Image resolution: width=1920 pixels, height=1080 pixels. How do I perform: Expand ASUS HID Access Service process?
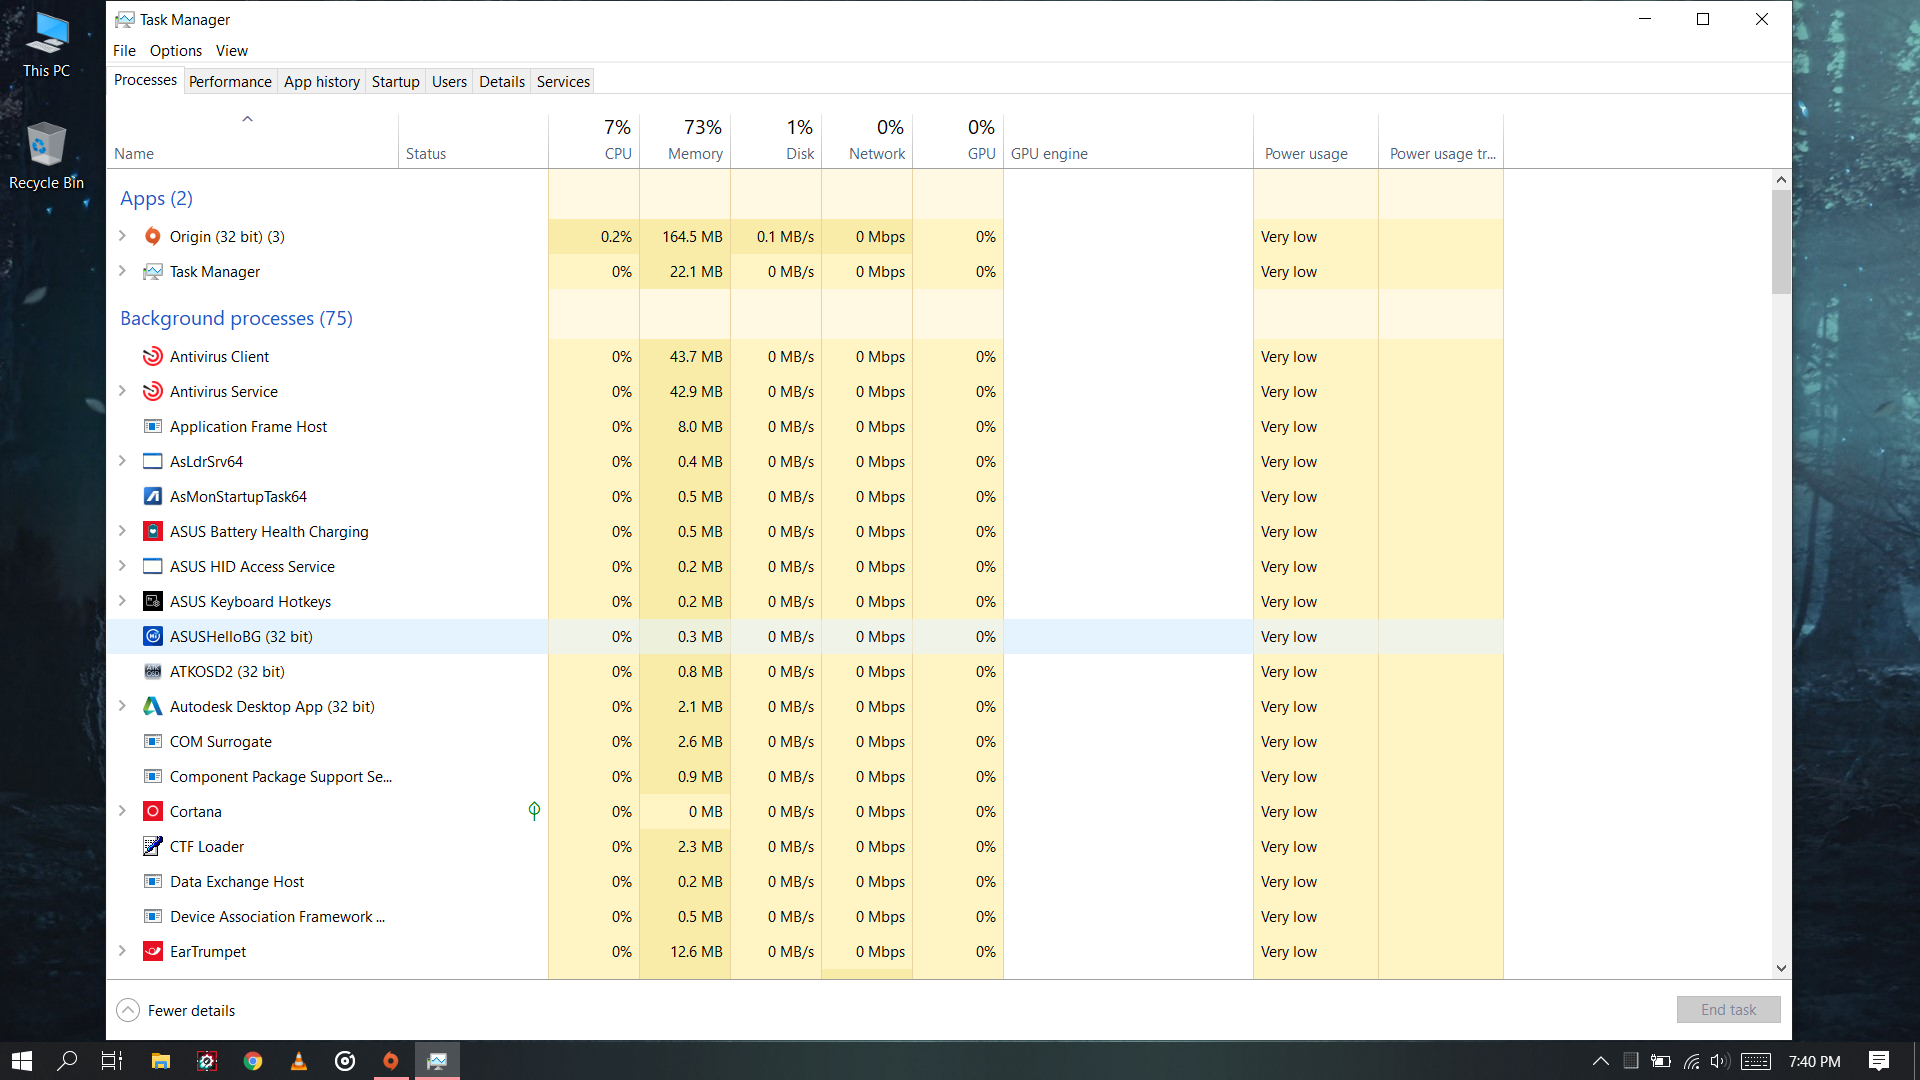(x=122, y=566)
